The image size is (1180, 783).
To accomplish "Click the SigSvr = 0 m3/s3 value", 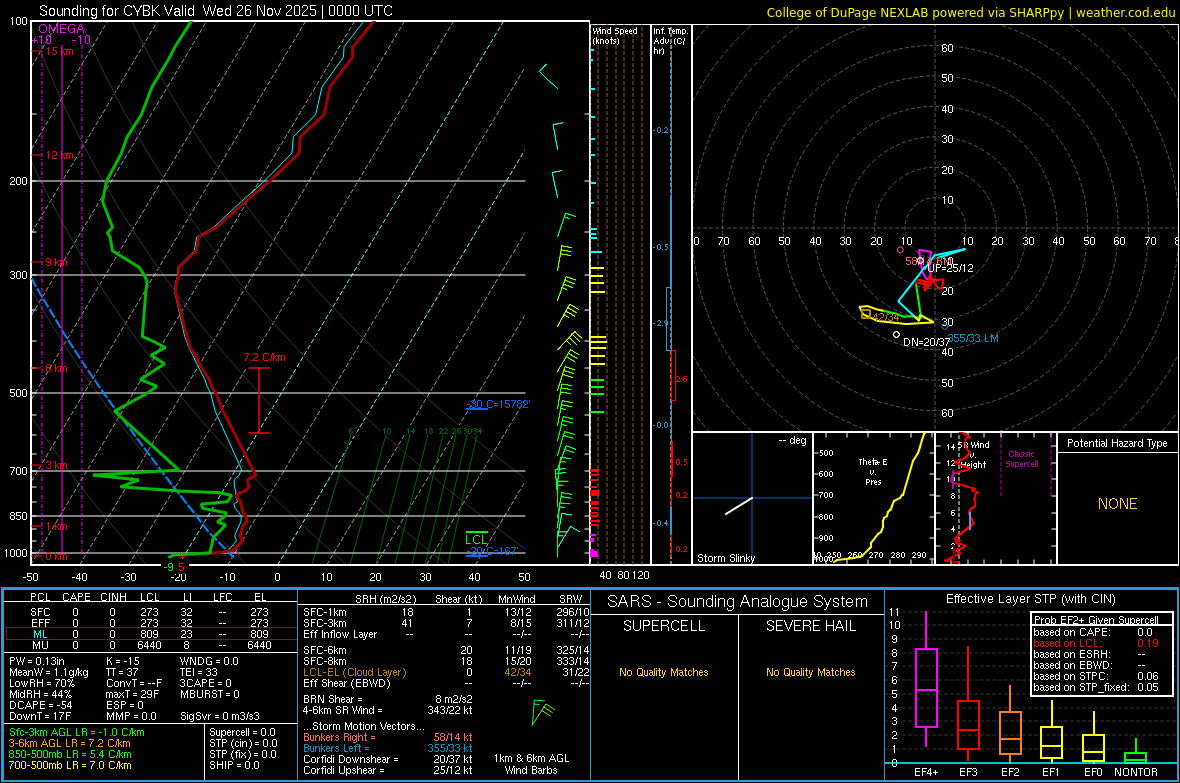I will tap(220, 716).
